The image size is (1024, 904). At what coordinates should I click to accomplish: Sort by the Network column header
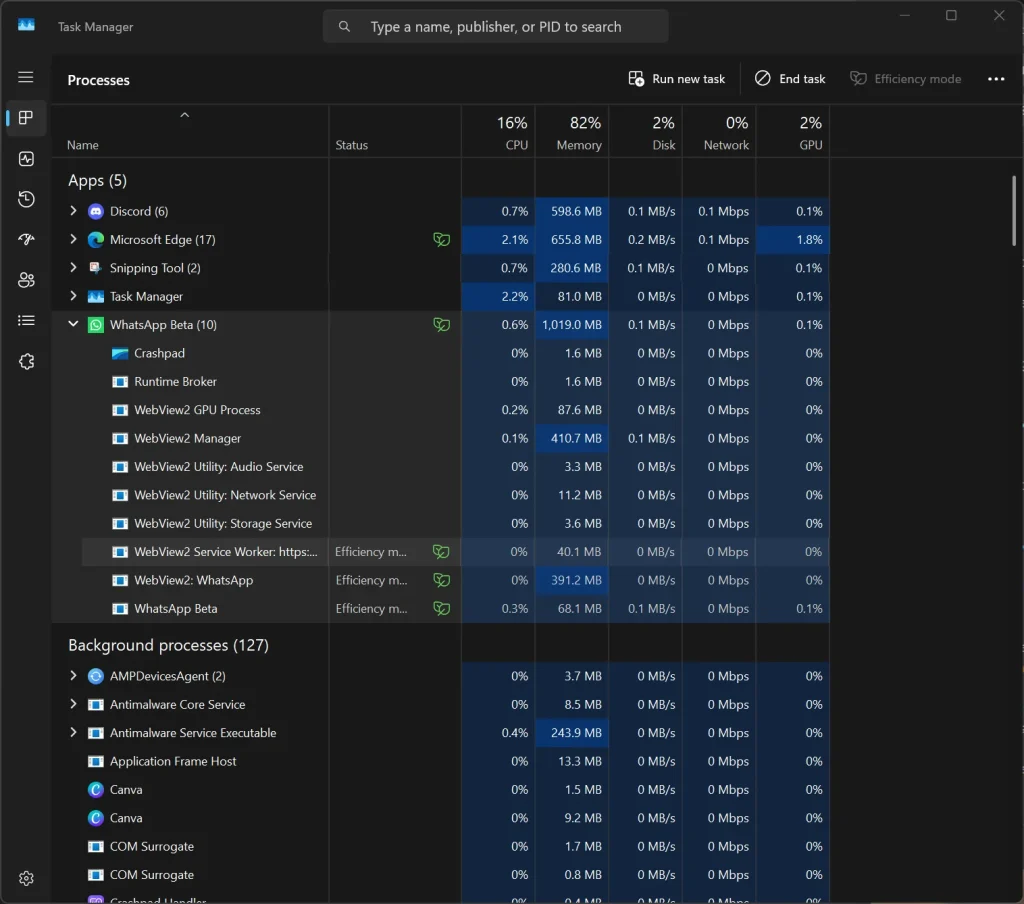point(719,132)
